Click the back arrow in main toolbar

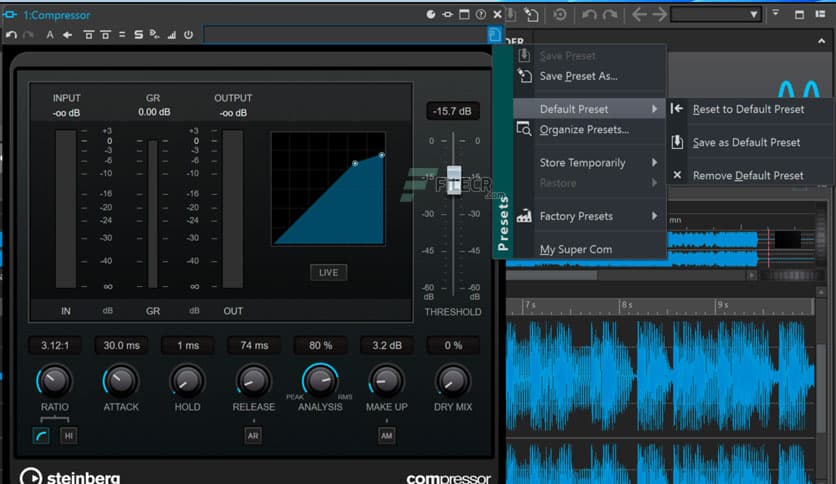[x=639, y=14]
